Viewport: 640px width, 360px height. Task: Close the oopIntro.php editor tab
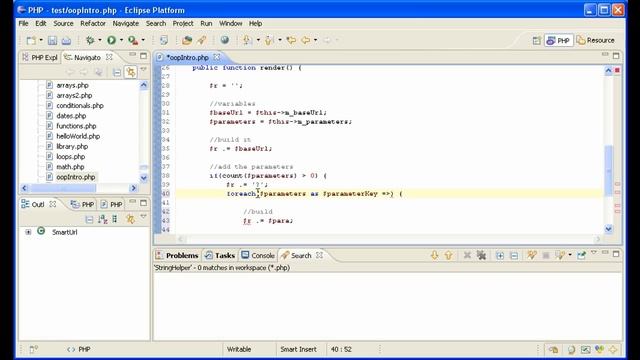[217, 57]
